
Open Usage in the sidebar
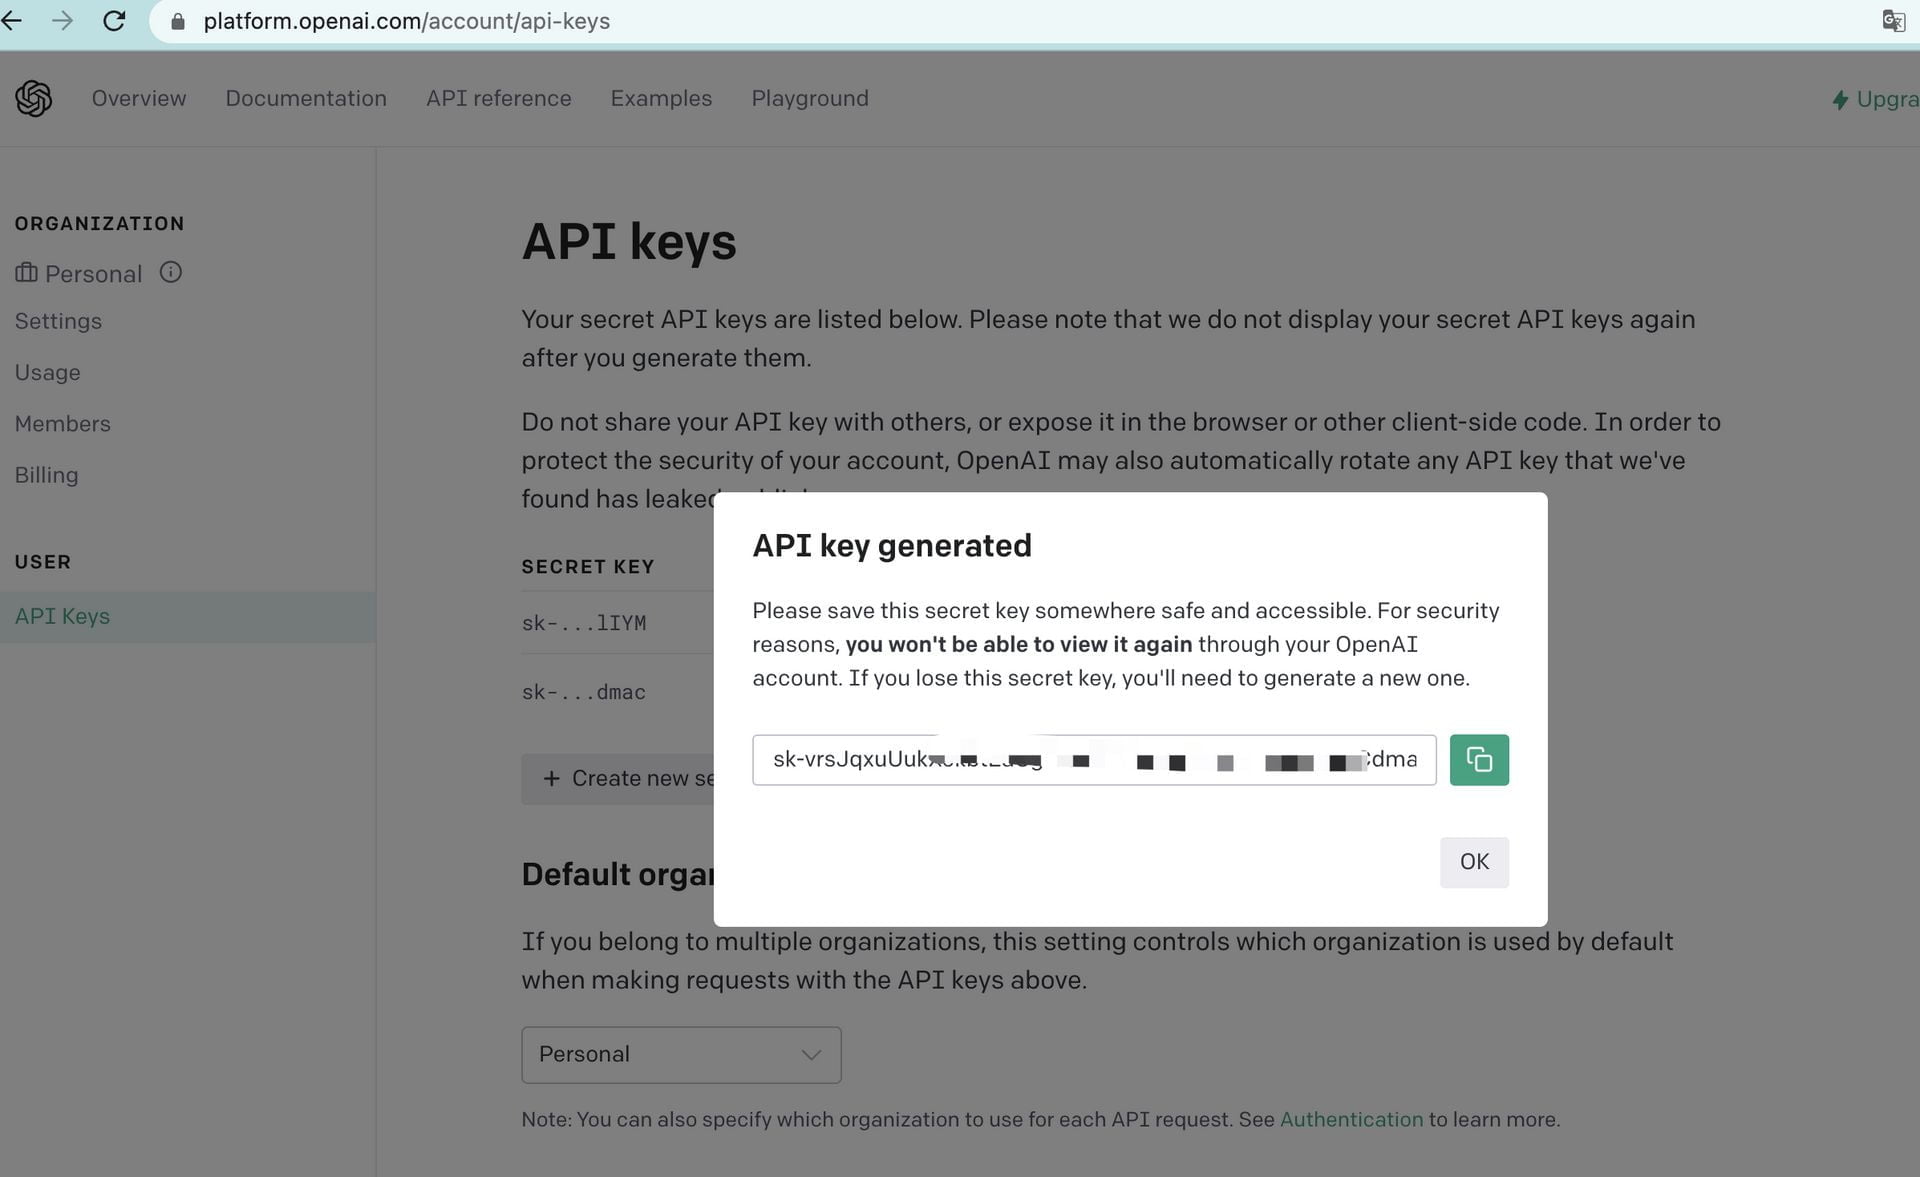pyautogui.click(x=47, y=373)
